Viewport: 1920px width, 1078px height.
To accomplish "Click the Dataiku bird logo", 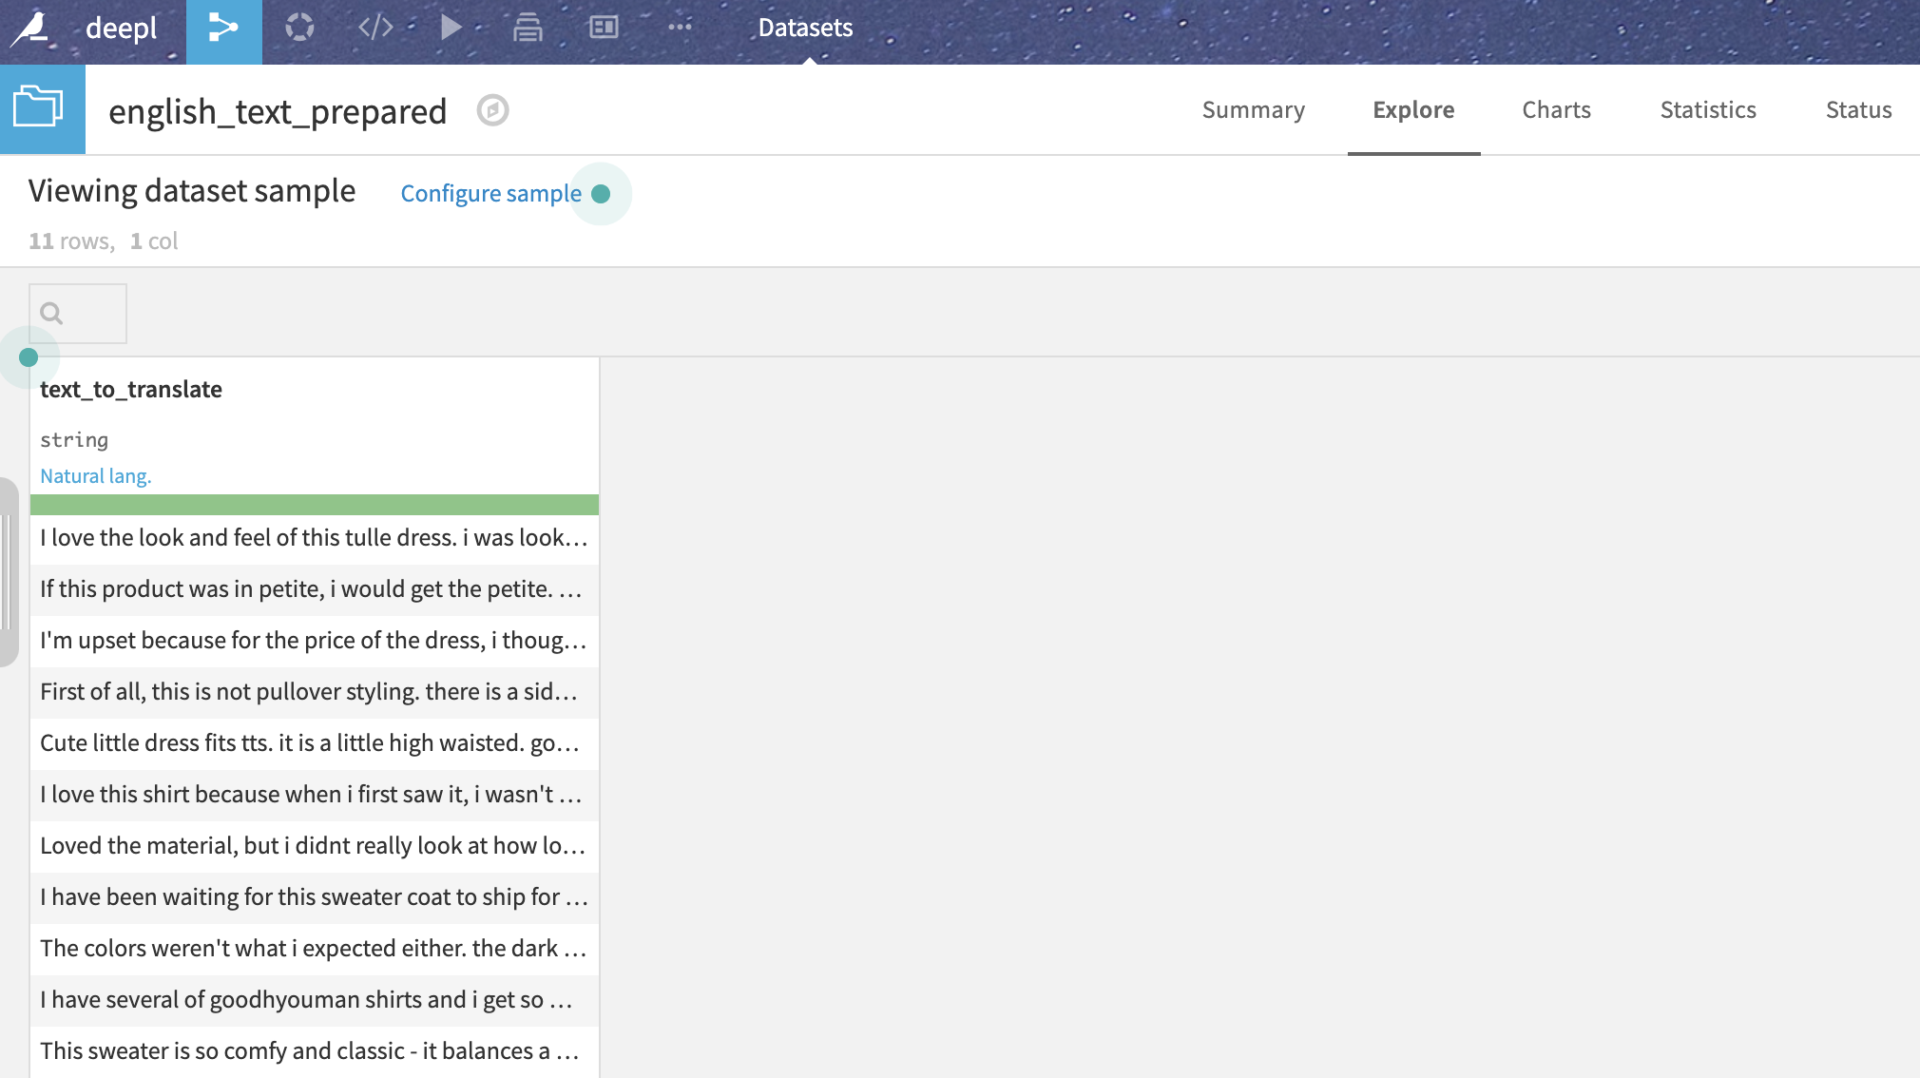I will pos(30,28).
